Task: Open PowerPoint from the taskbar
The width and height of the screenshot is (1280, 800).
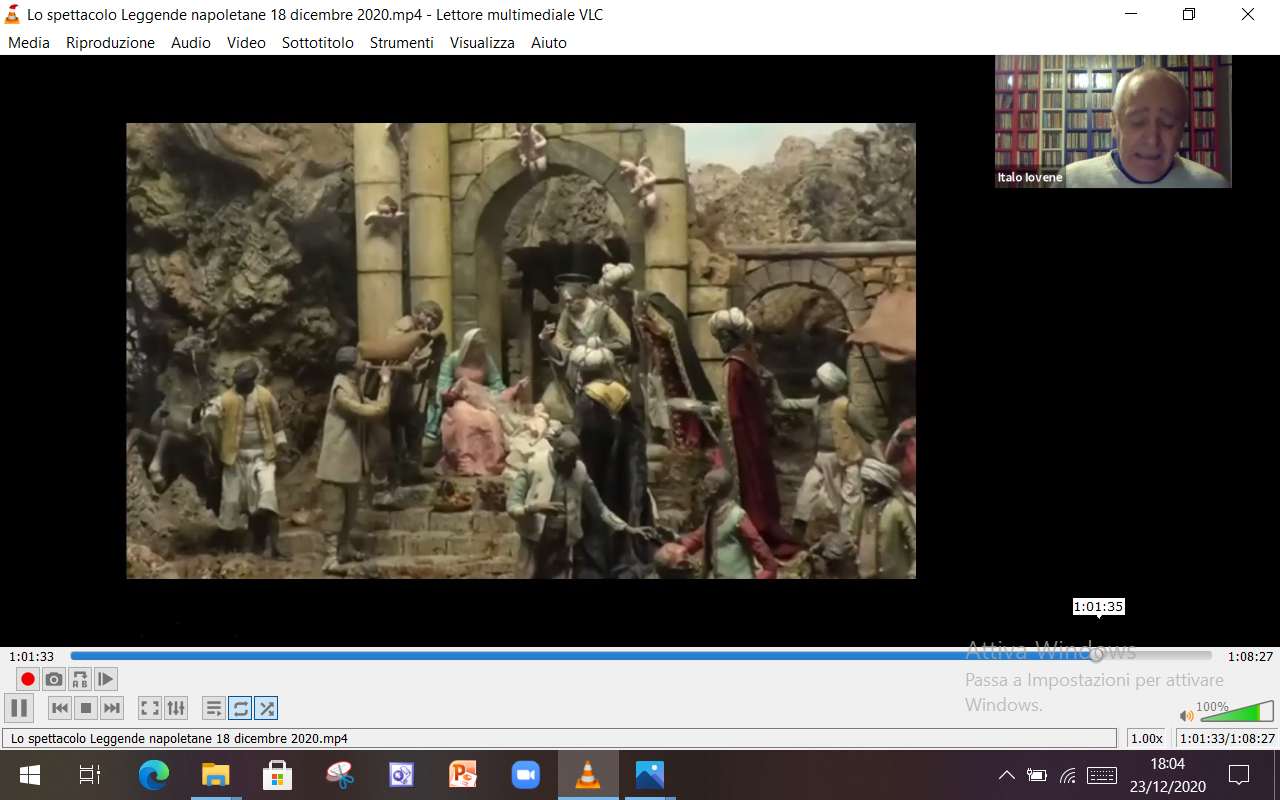Action: pyautogui.click(x=464, y=775)
